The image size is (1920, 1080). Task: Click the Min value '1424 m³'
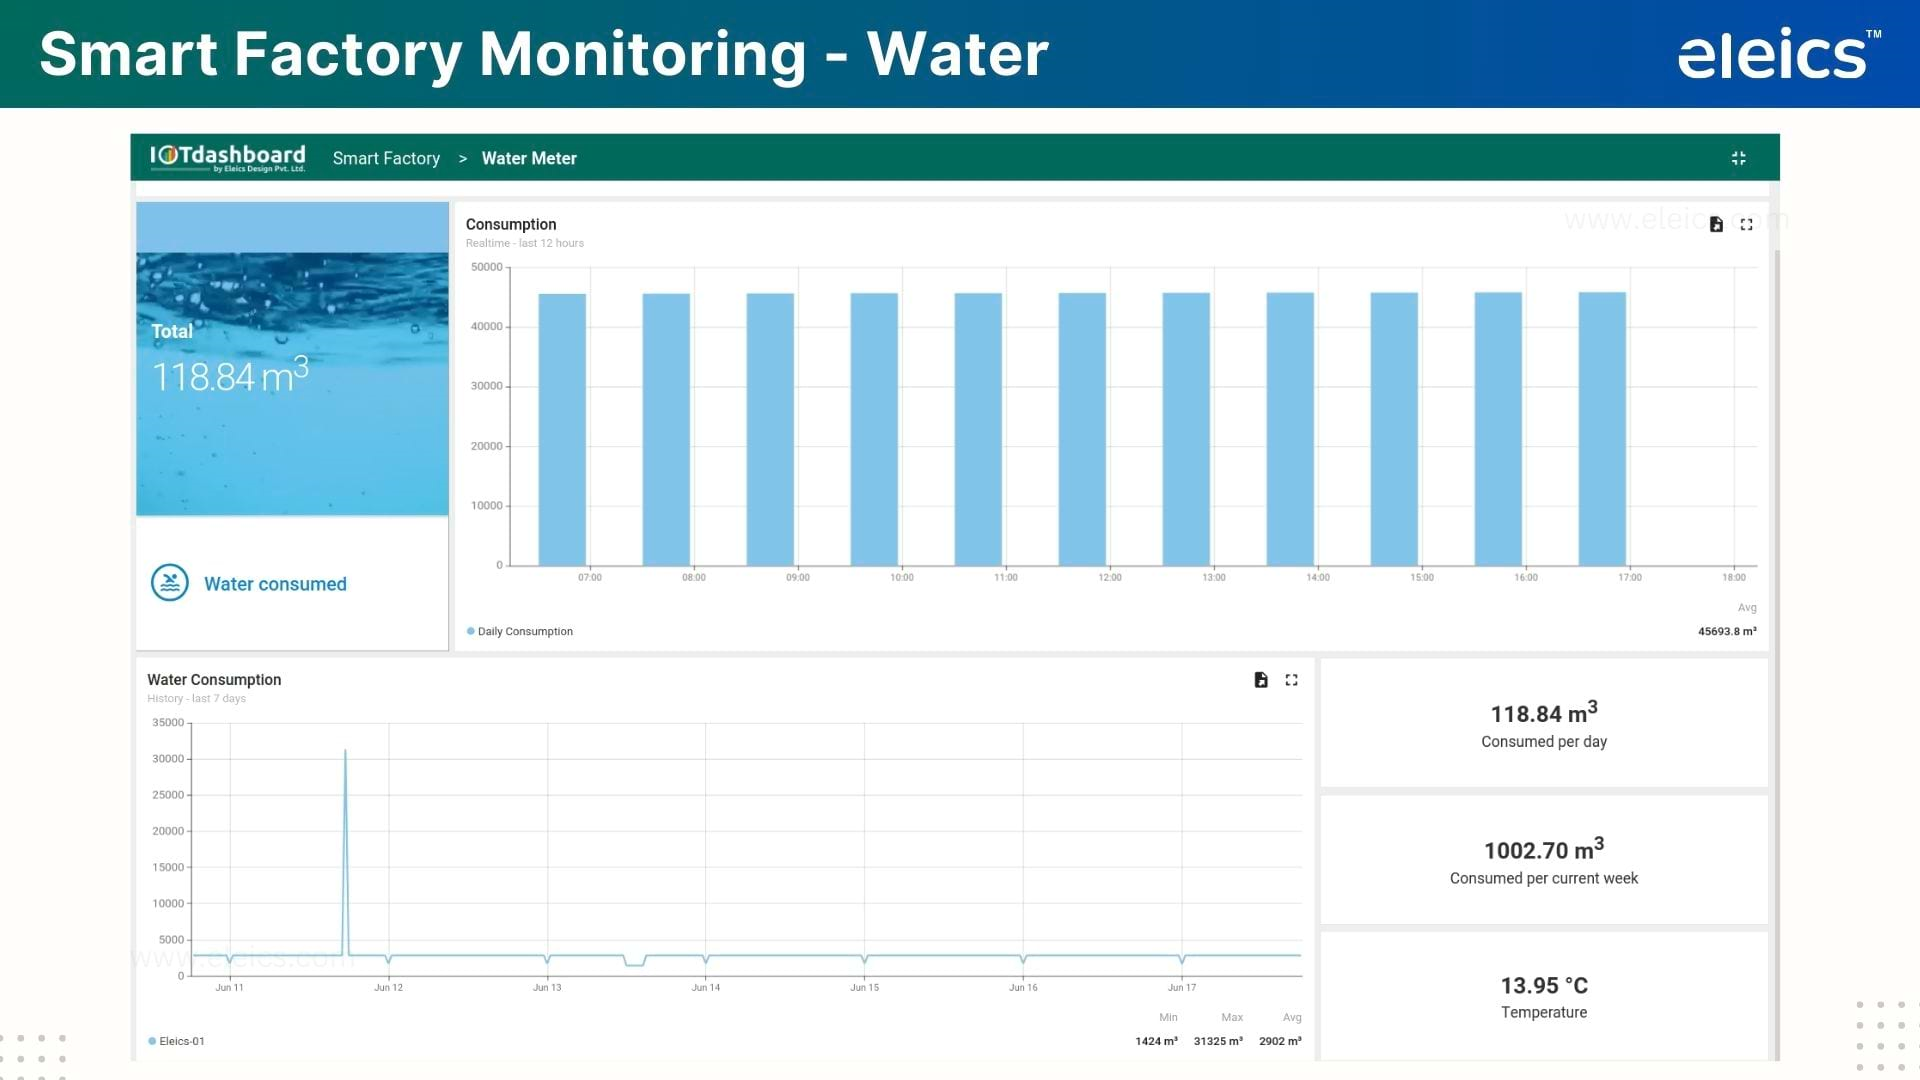point(1156,1041)
